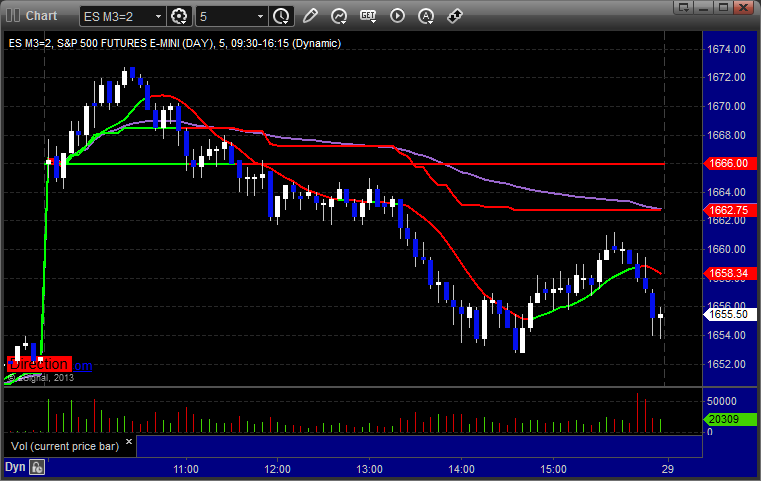Click the red 1662.75 price marker
This screenshot has height=481, width=761.
pos(729,210)
